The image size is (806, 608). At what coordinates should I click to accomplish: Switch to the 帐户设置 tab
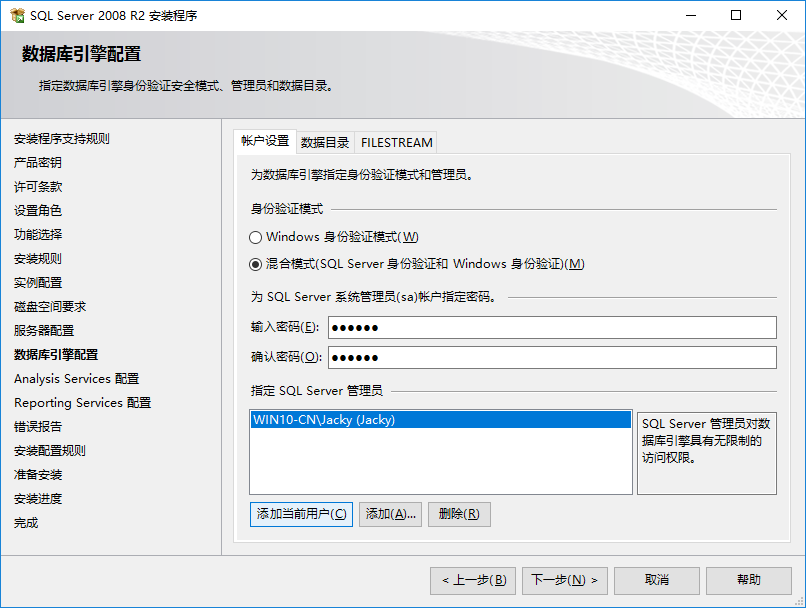click(265, 141)
